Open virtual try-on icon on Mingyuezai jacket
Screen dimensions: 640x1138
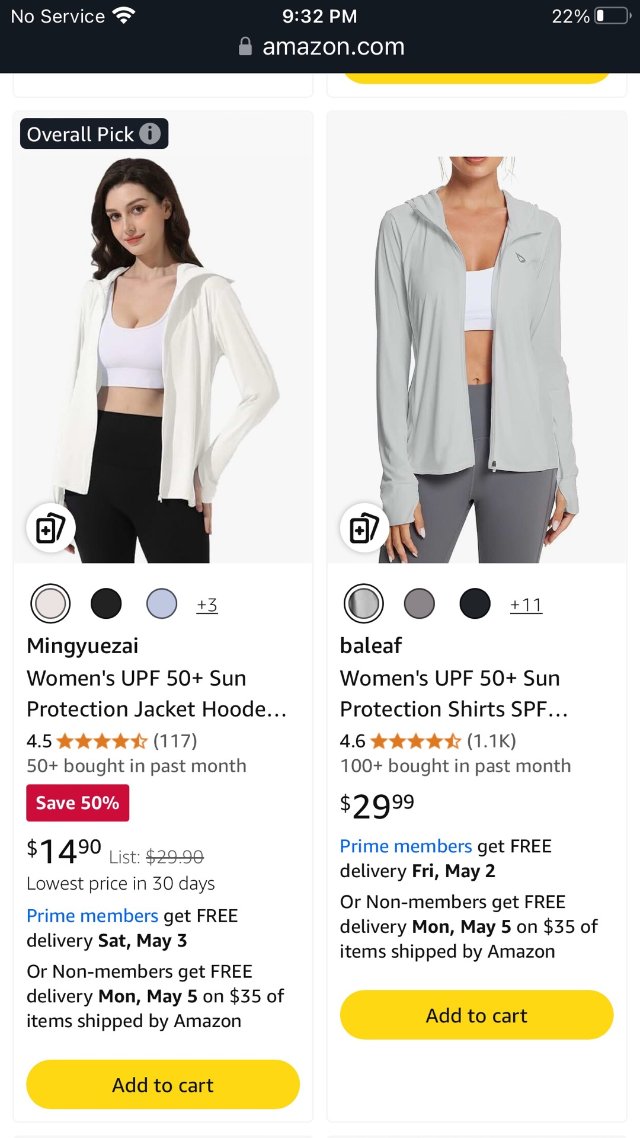click(50, 528)
